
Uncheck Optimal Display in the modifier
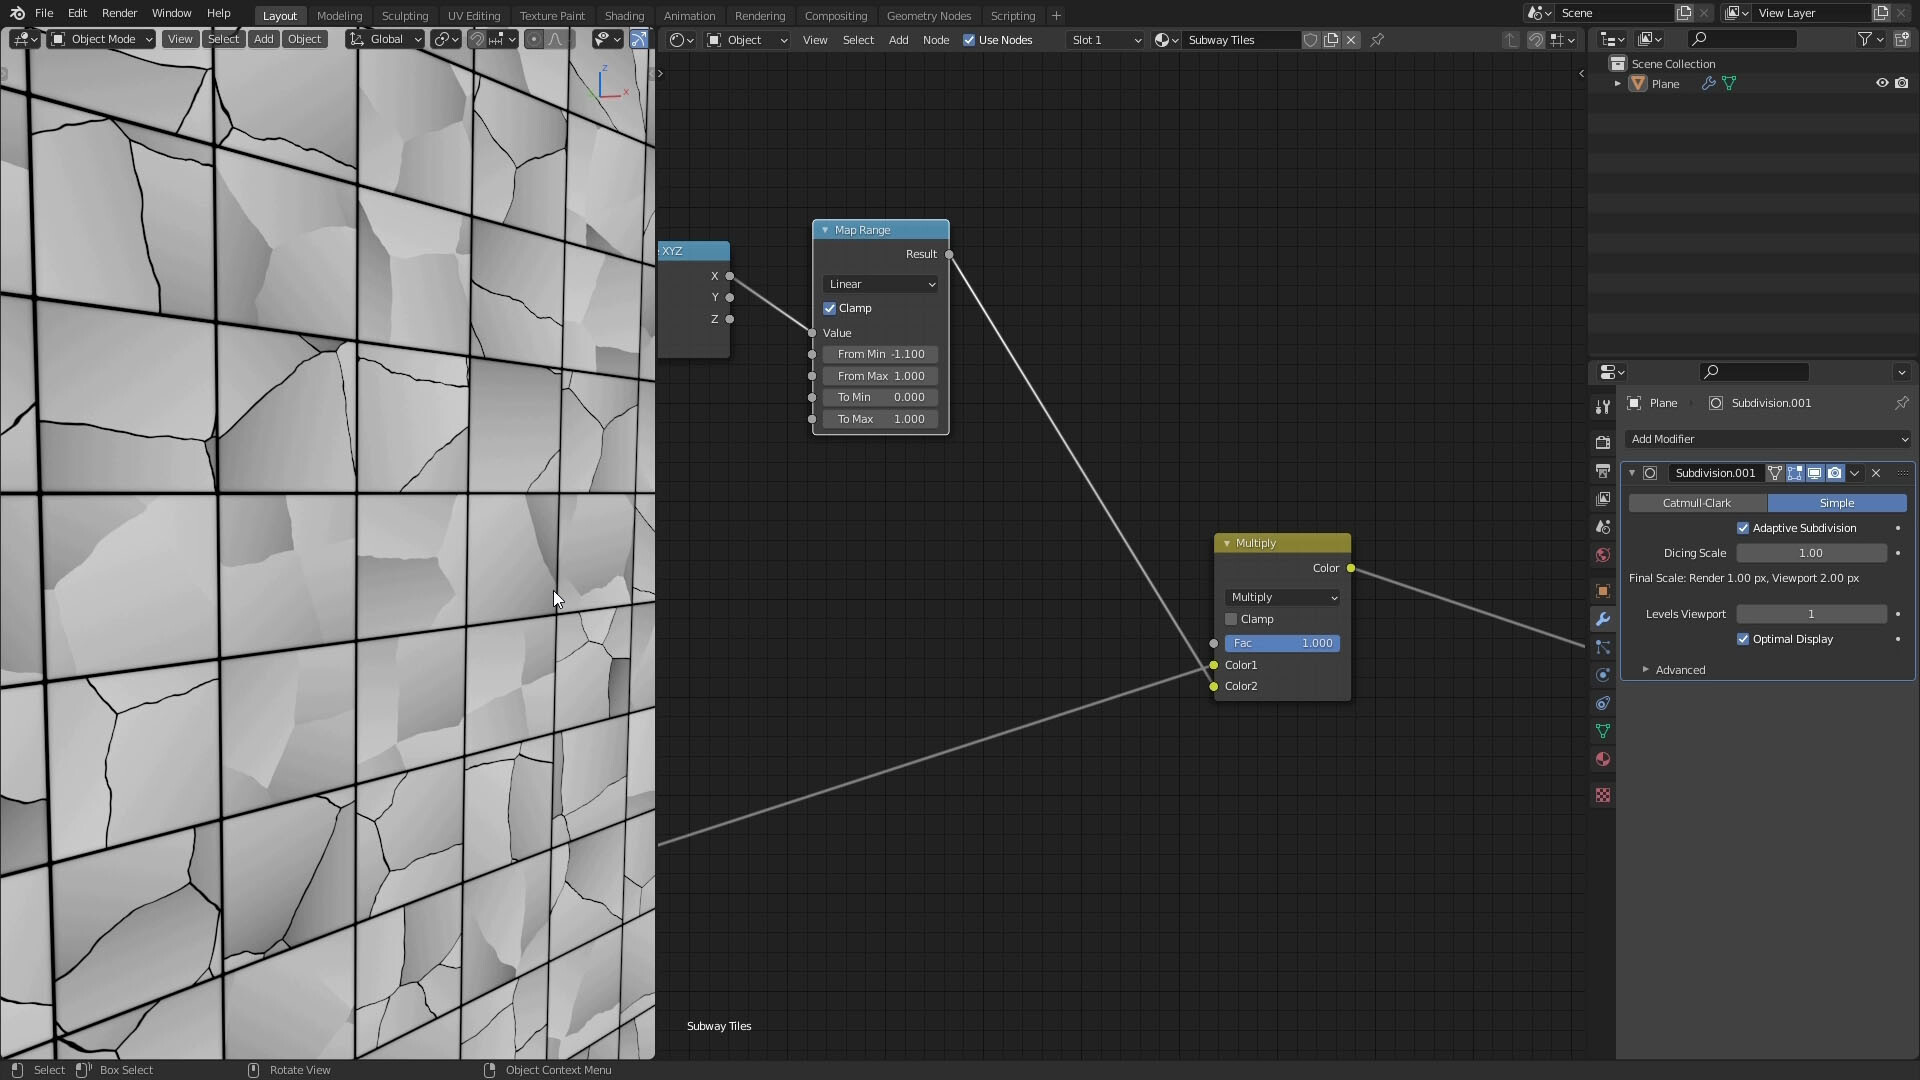[1744, 639]
